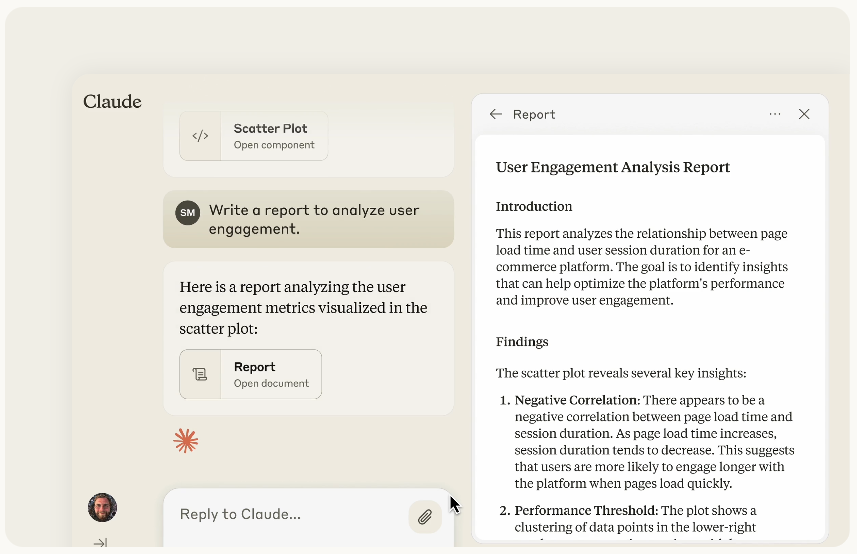The image size is (857, 554).
Task: Click the user message about analyzing user engagement
Action: [x=314, y=219]
